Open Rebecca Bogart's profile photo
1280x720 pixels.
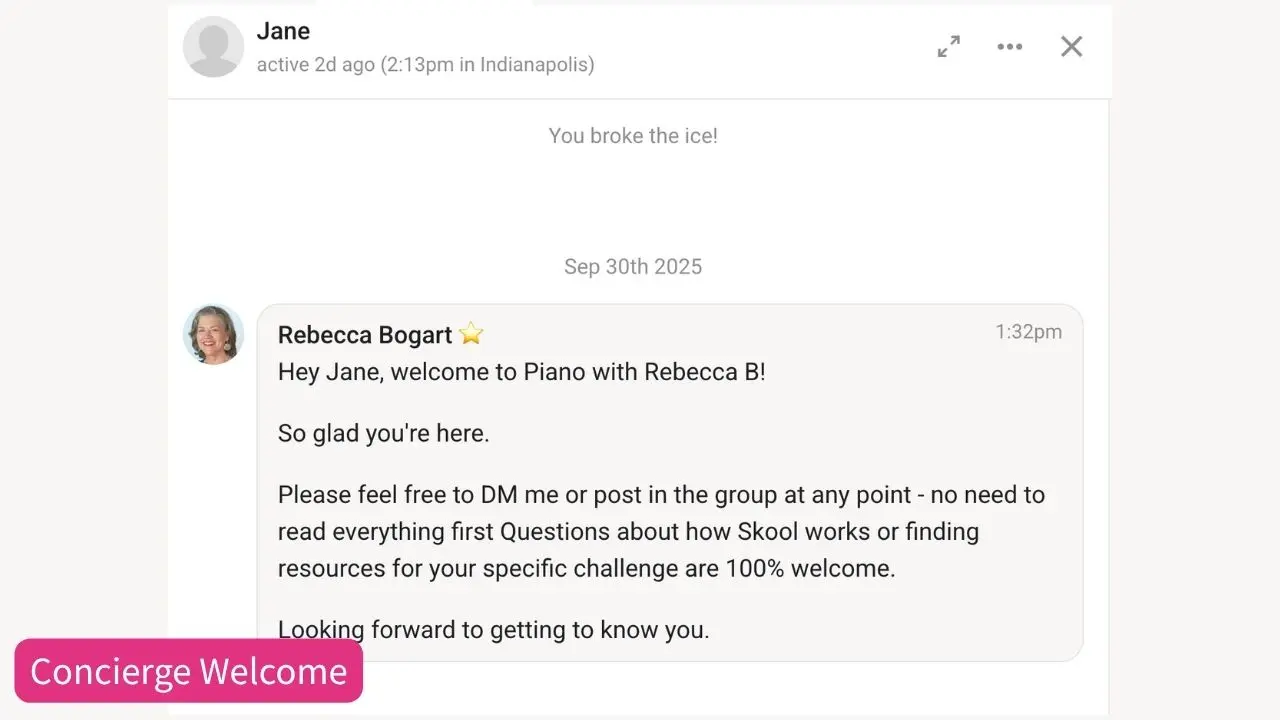pyautogui.click(x=213, y=335)
